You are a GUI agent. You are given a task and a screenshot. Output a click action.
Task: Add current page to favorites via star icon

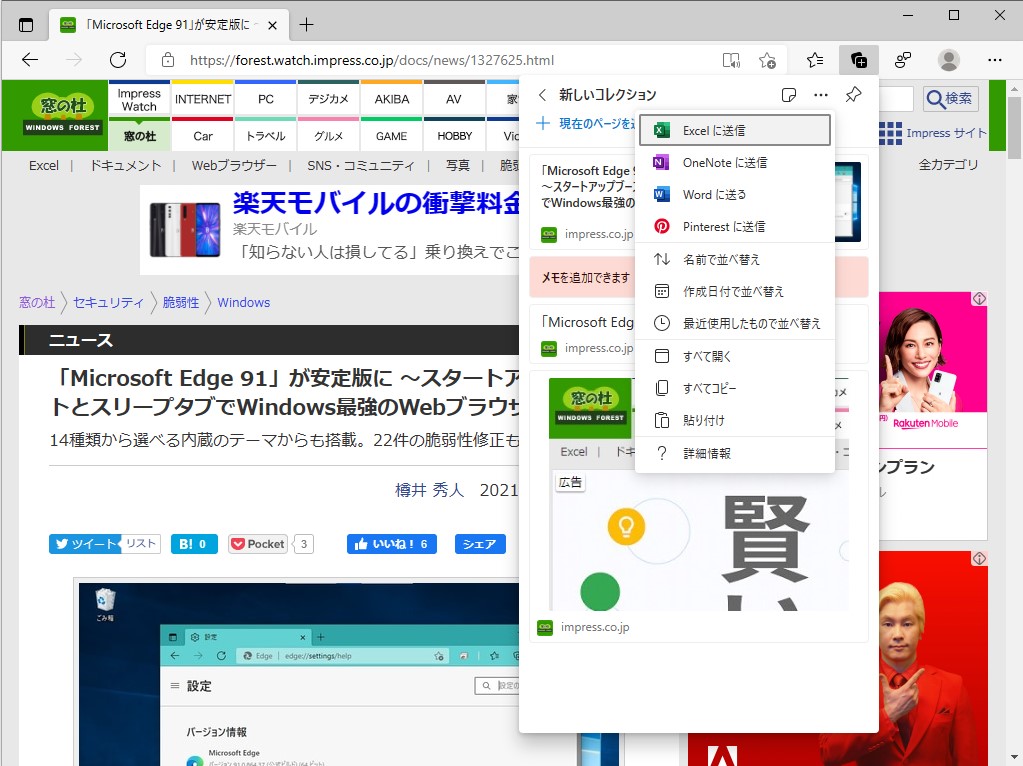click(767, 60)
